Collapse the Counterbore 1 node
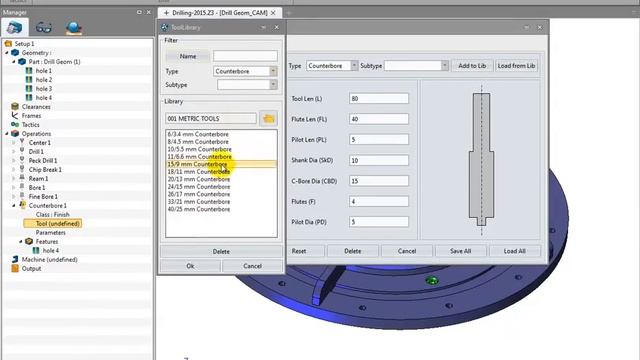Image resolution: width=640 pixels, height=360 pixels. (x=14, y=205)
